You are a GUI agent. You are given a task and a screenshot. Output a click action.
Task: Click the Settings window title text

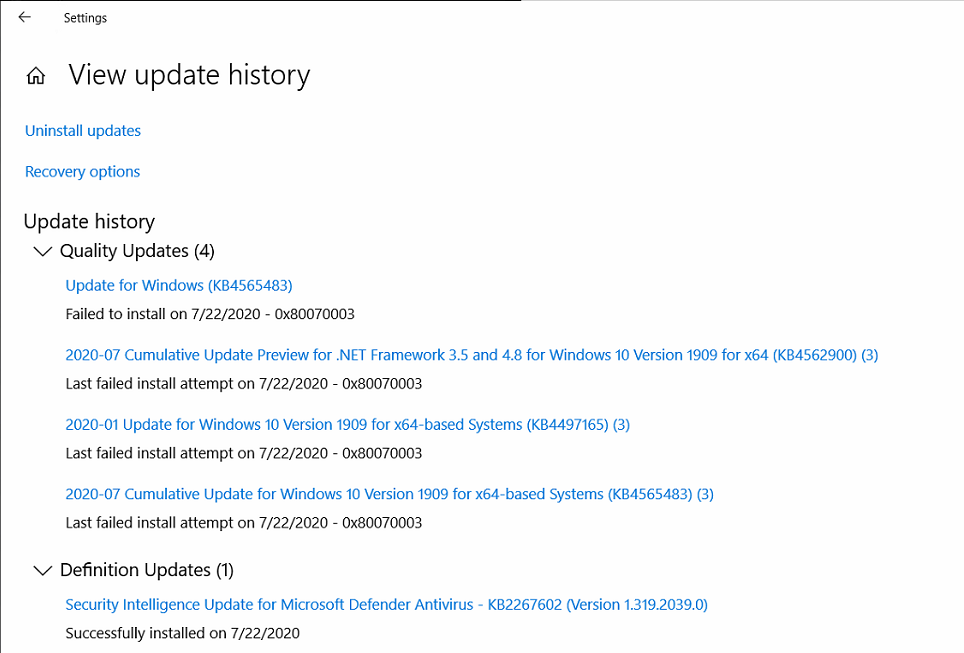pyautogui.click(x=85, y=18)
